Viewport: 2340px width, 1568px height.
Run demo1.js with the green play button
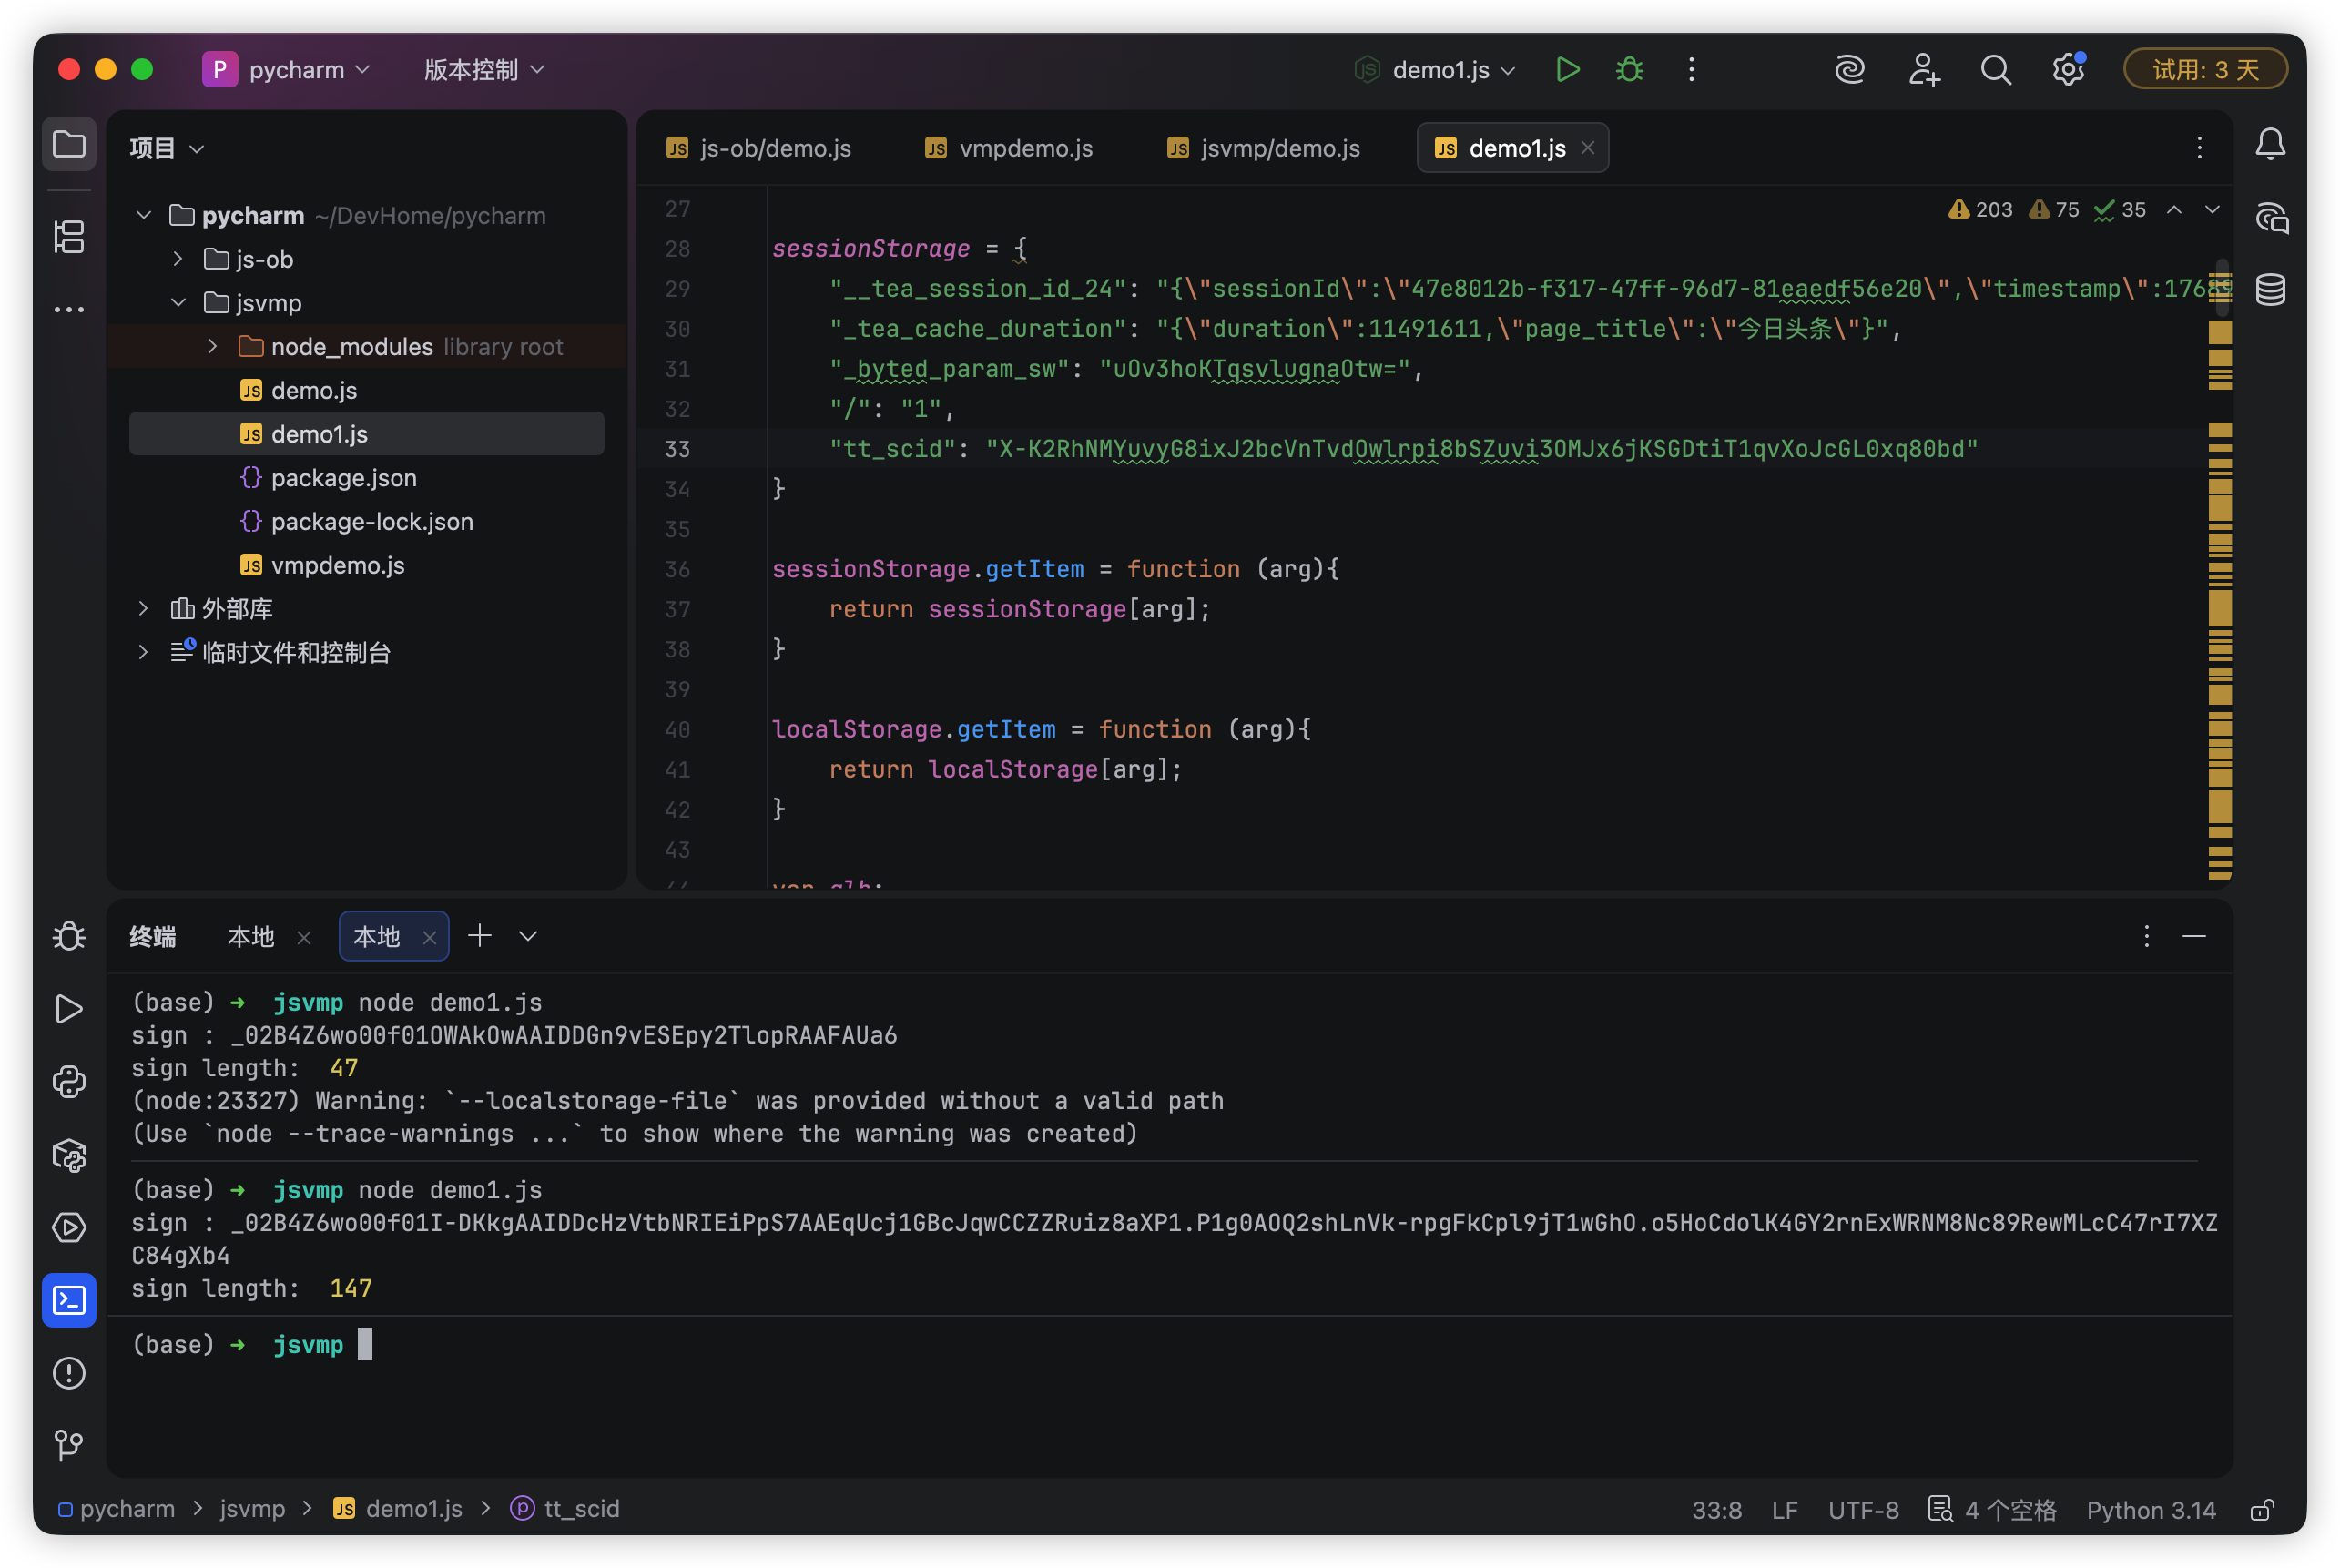point(1567,69)
